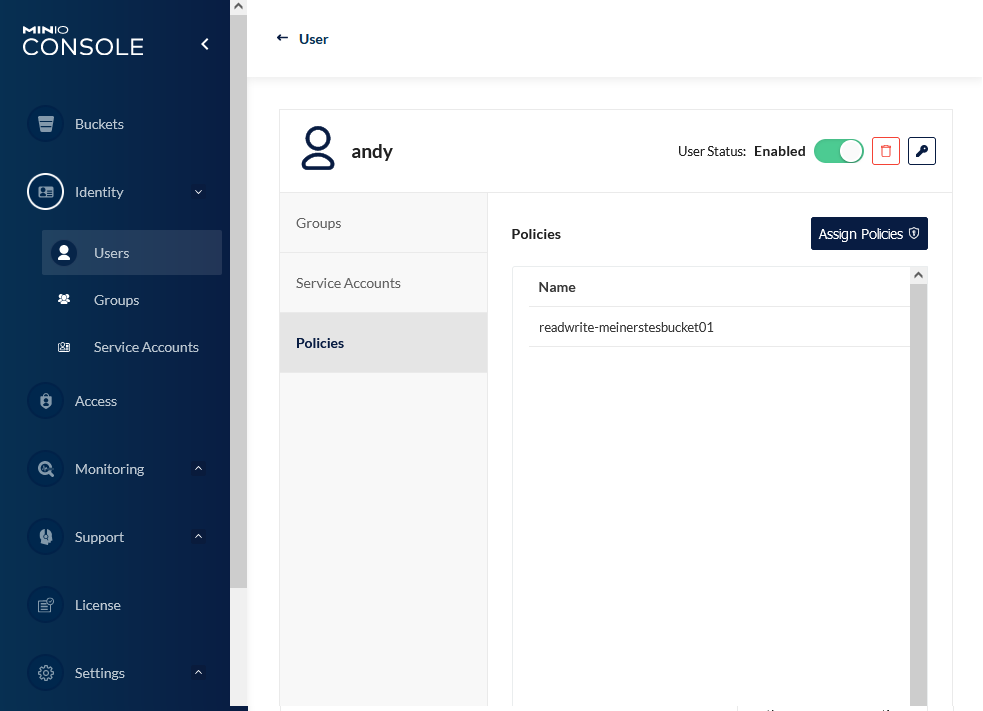Expand the Monitoring menu chevron
This screenshot has width=983, height=711.
(198, 469)
